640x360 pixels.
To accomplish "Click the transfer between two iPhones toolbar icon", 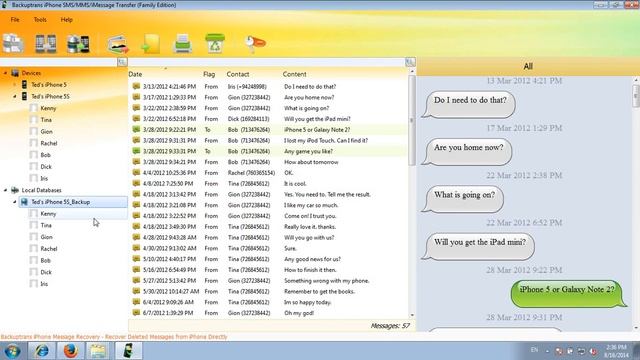I will pos(46,44).
